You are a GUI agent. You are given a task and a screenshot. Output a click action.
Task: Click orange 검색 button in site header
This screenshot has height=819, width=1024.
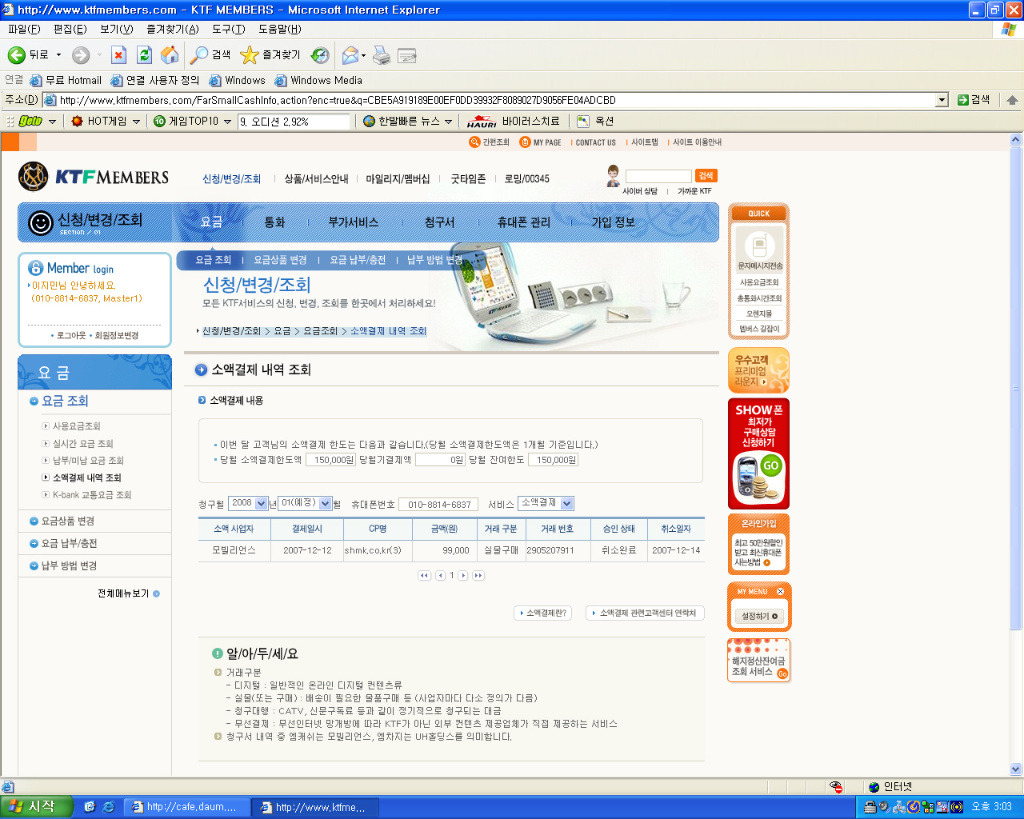pos(706,176)
